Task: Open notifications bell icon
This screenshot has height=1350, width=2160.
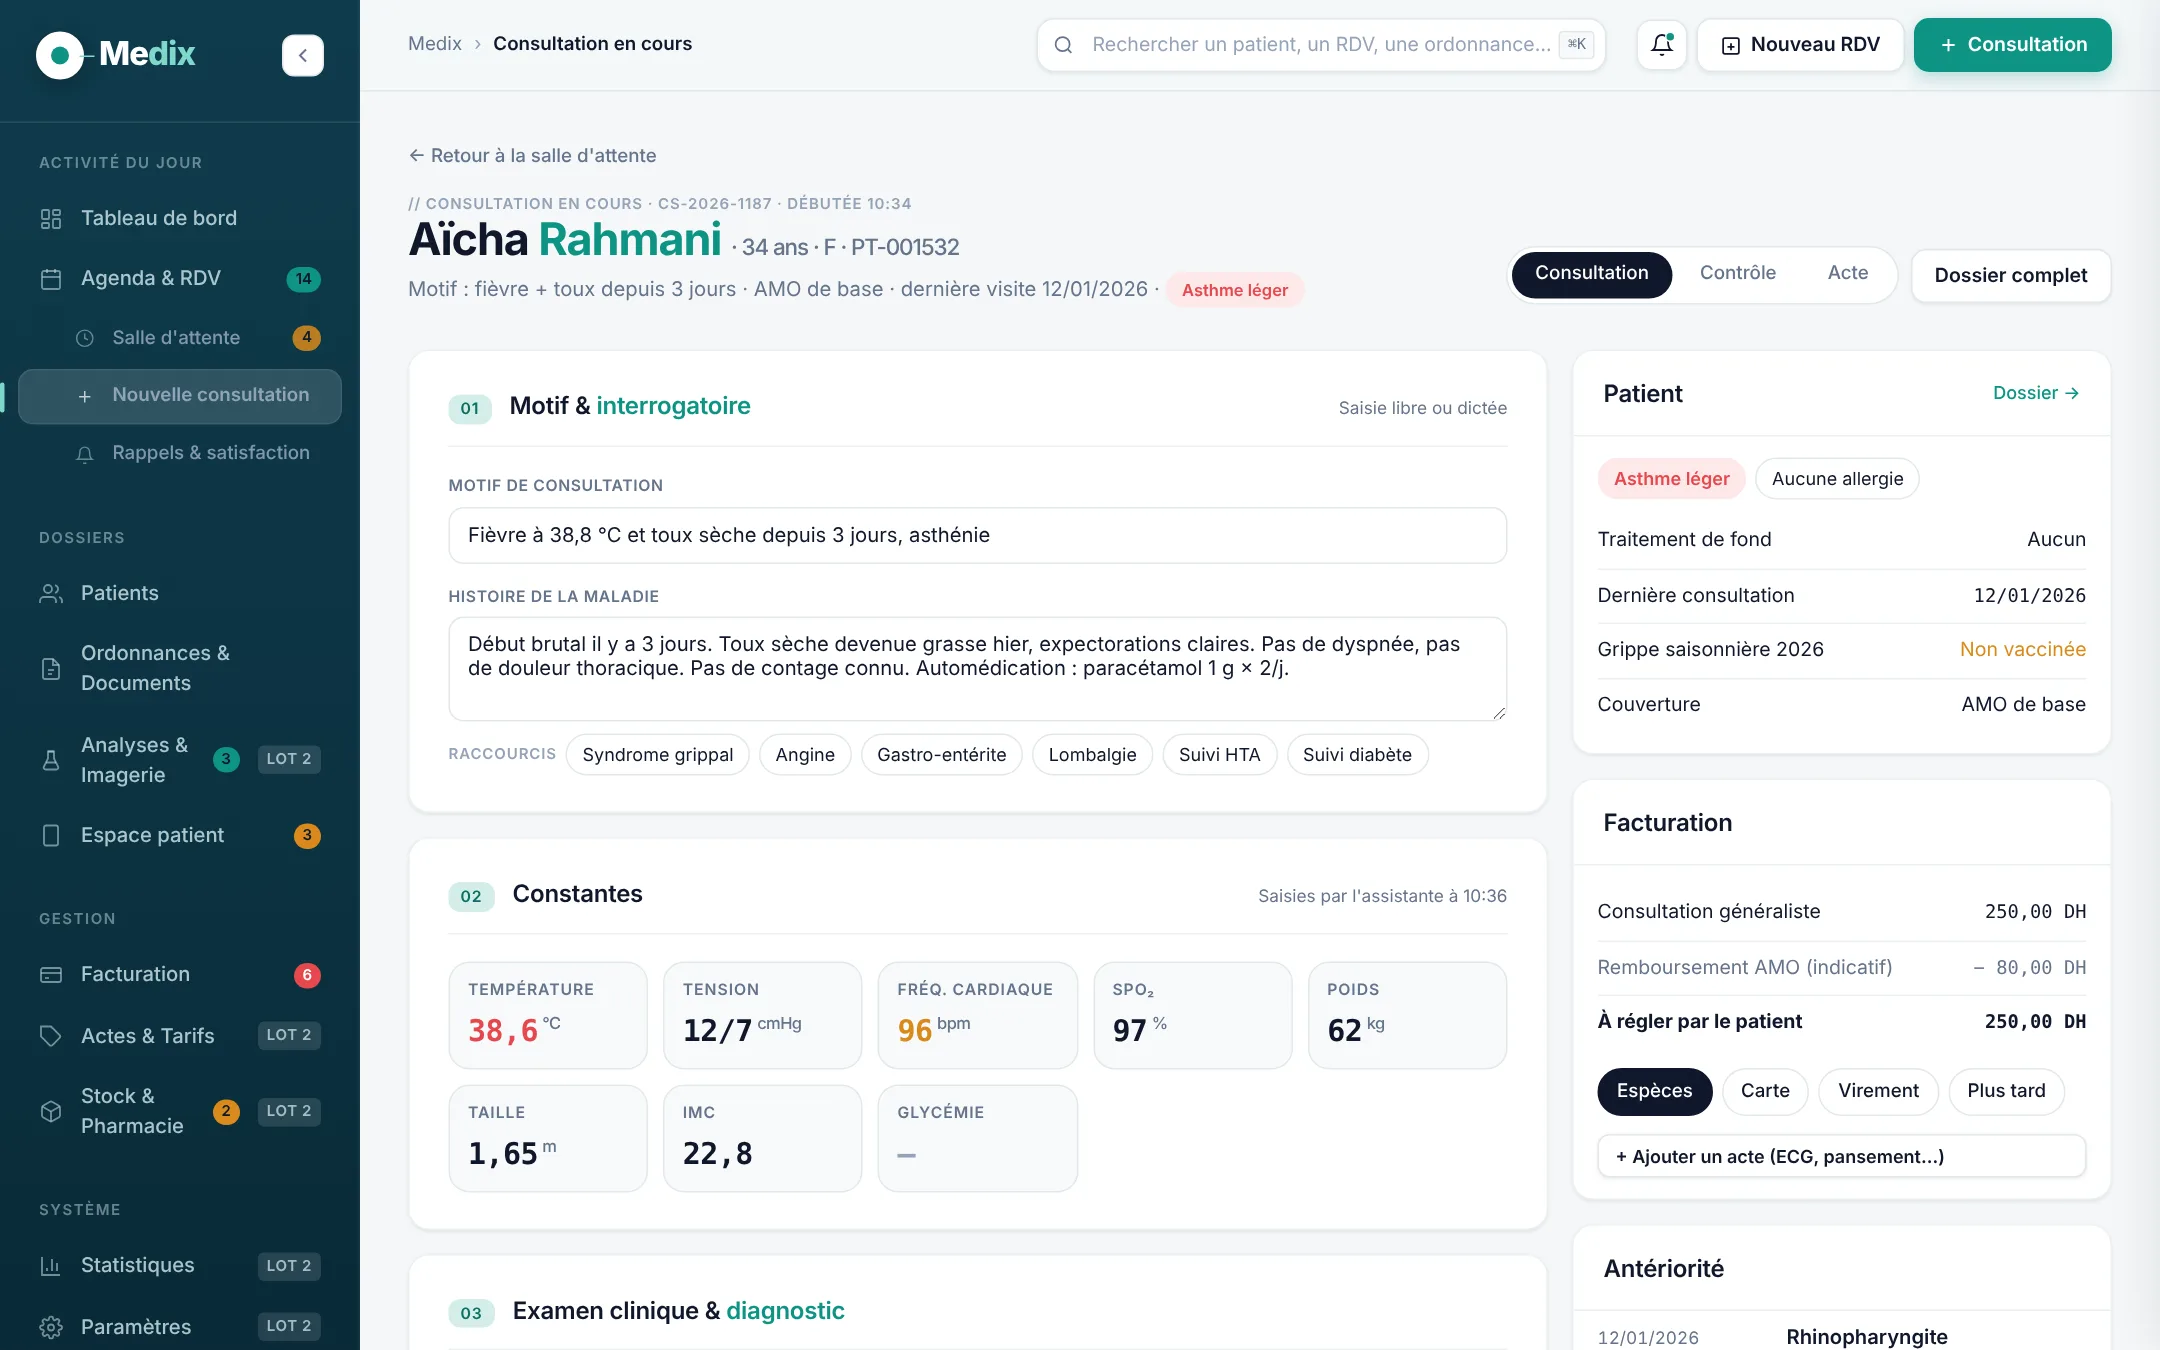Action: click(1662, 44)
